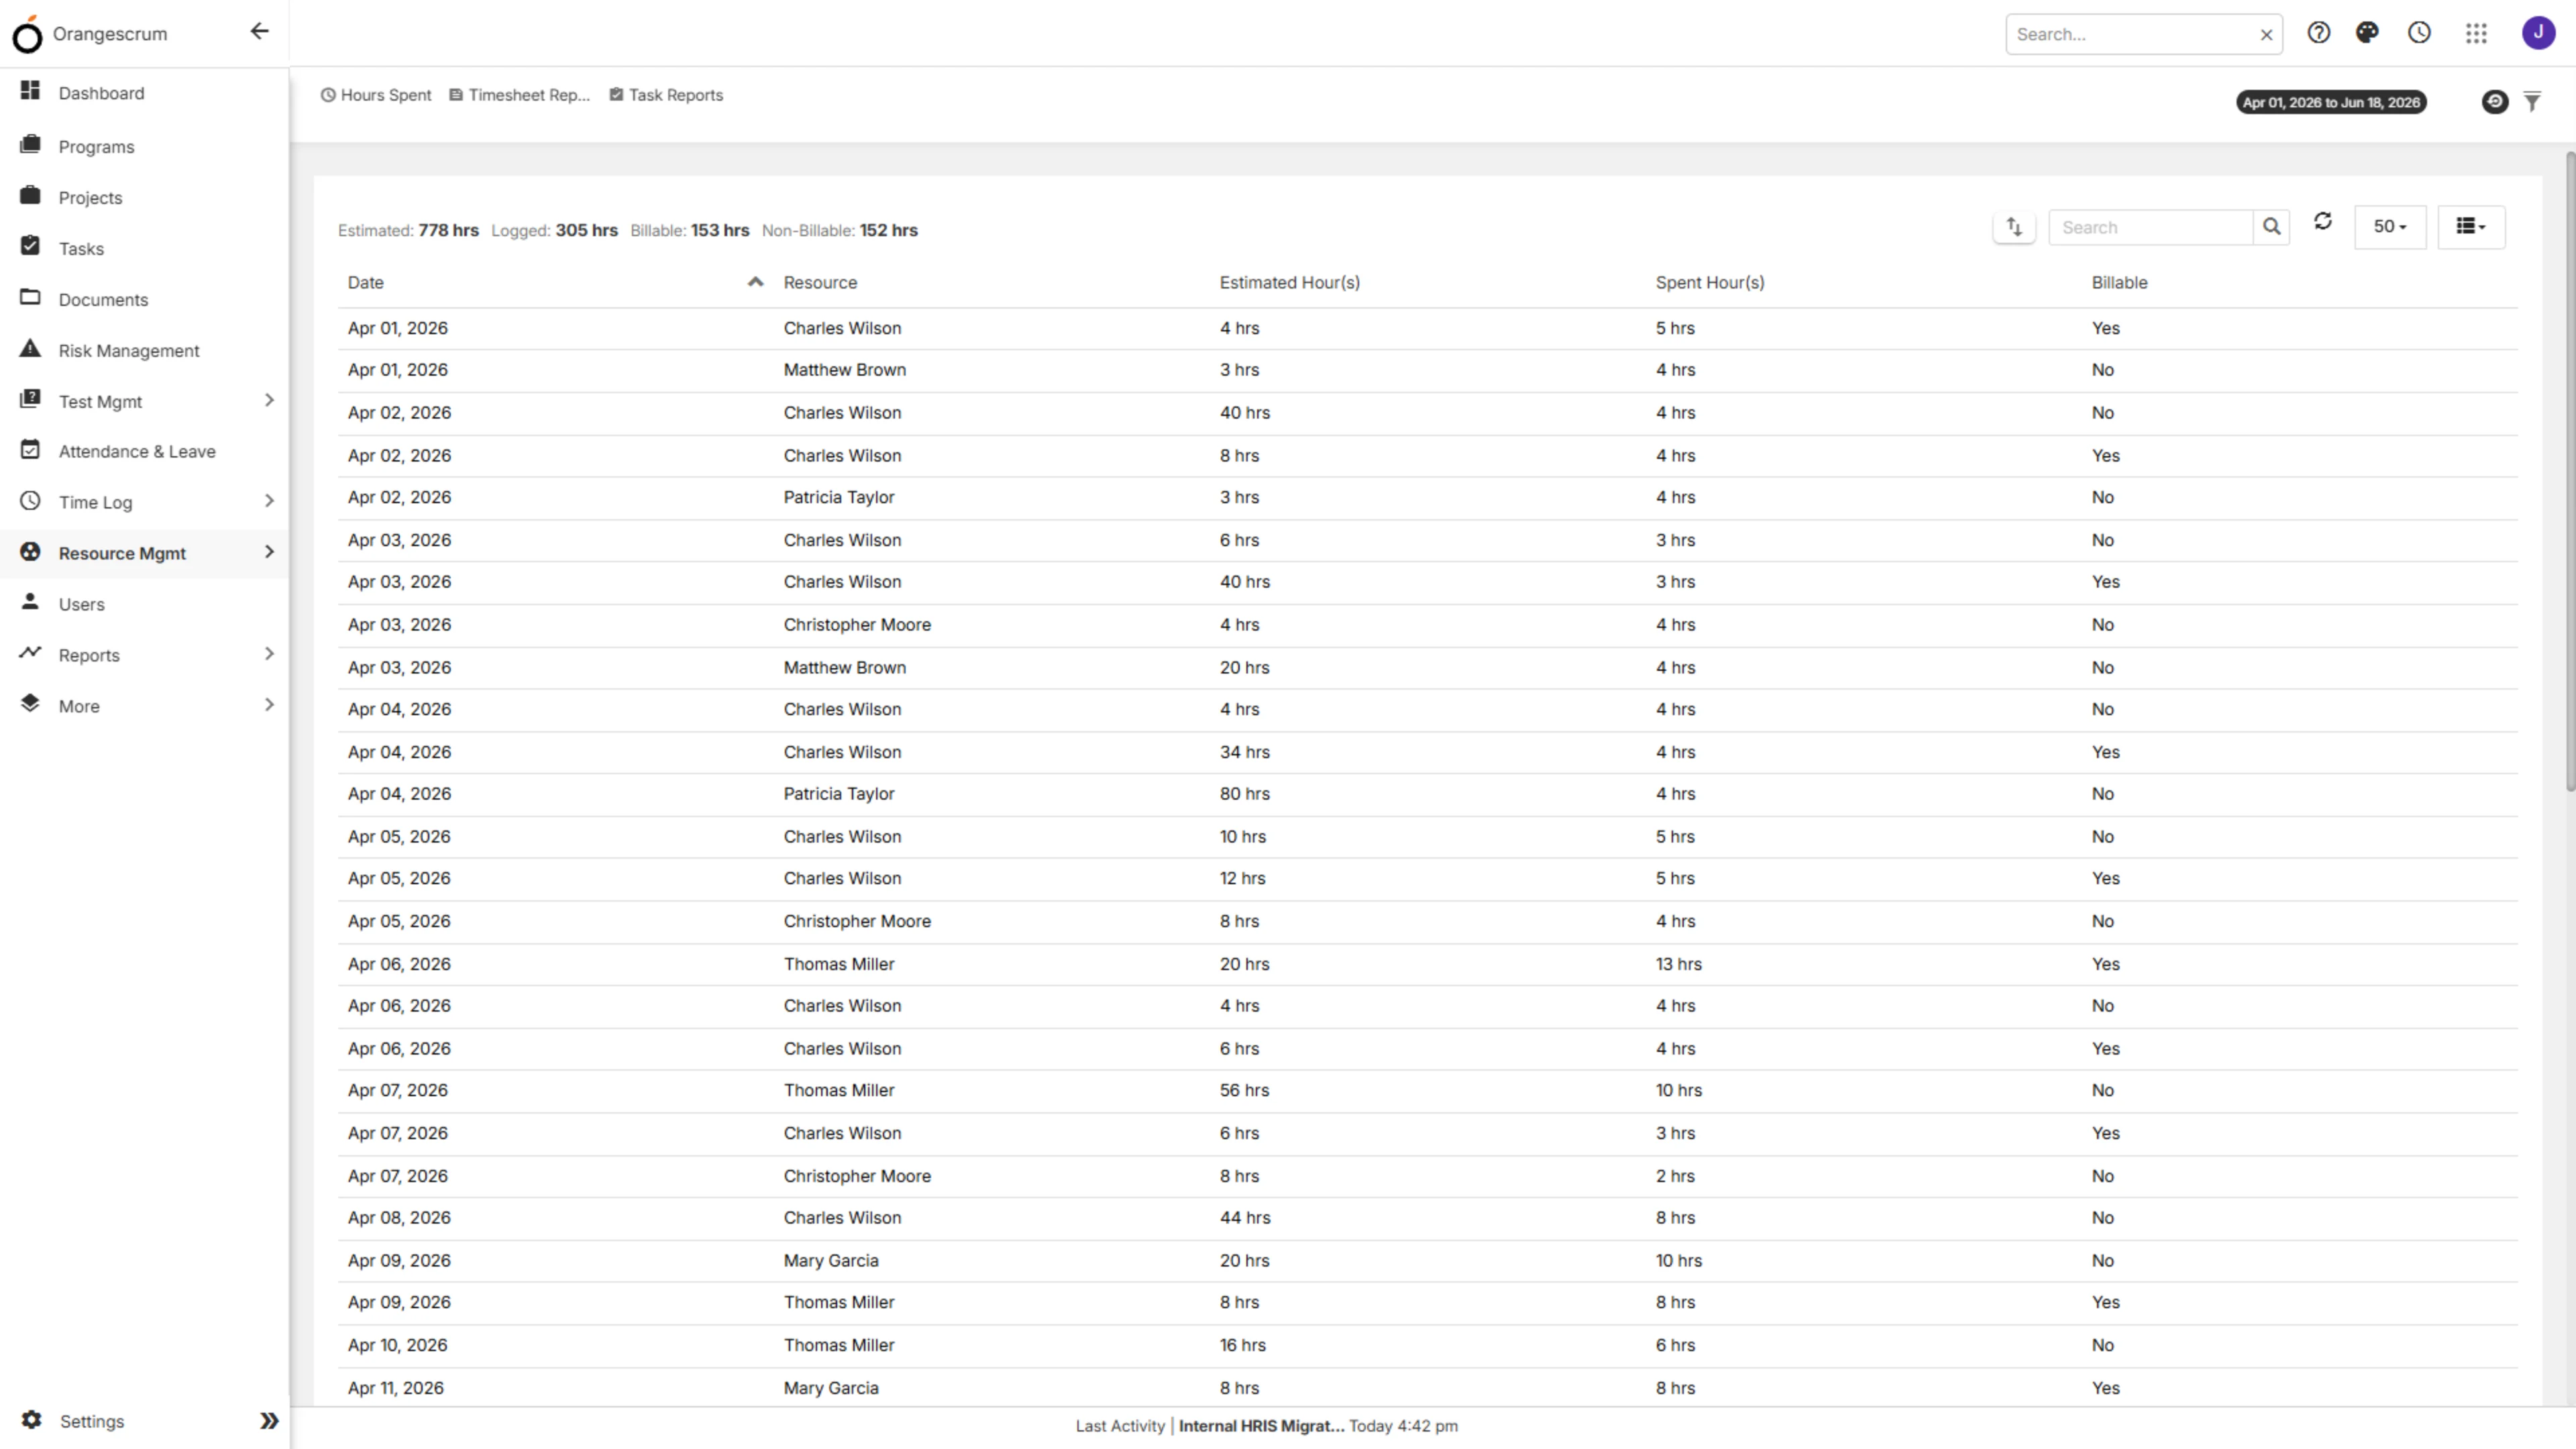Click Mary Garcia on Apr 09, 2026 row
Image resolution: width=2576 pixels, height=1449 pixels.
click(x=830, y=1260)
